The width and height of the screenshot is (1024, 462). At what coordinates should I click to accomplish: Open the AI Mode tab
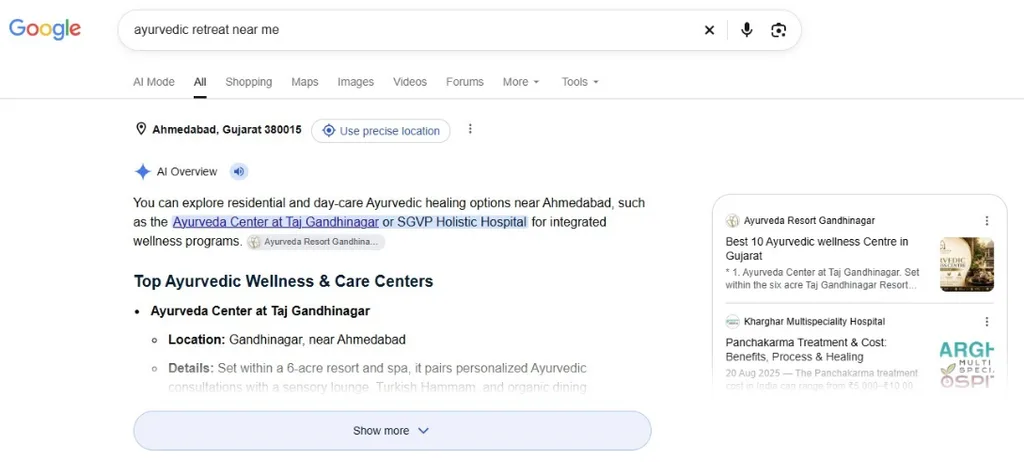[154, 82]
